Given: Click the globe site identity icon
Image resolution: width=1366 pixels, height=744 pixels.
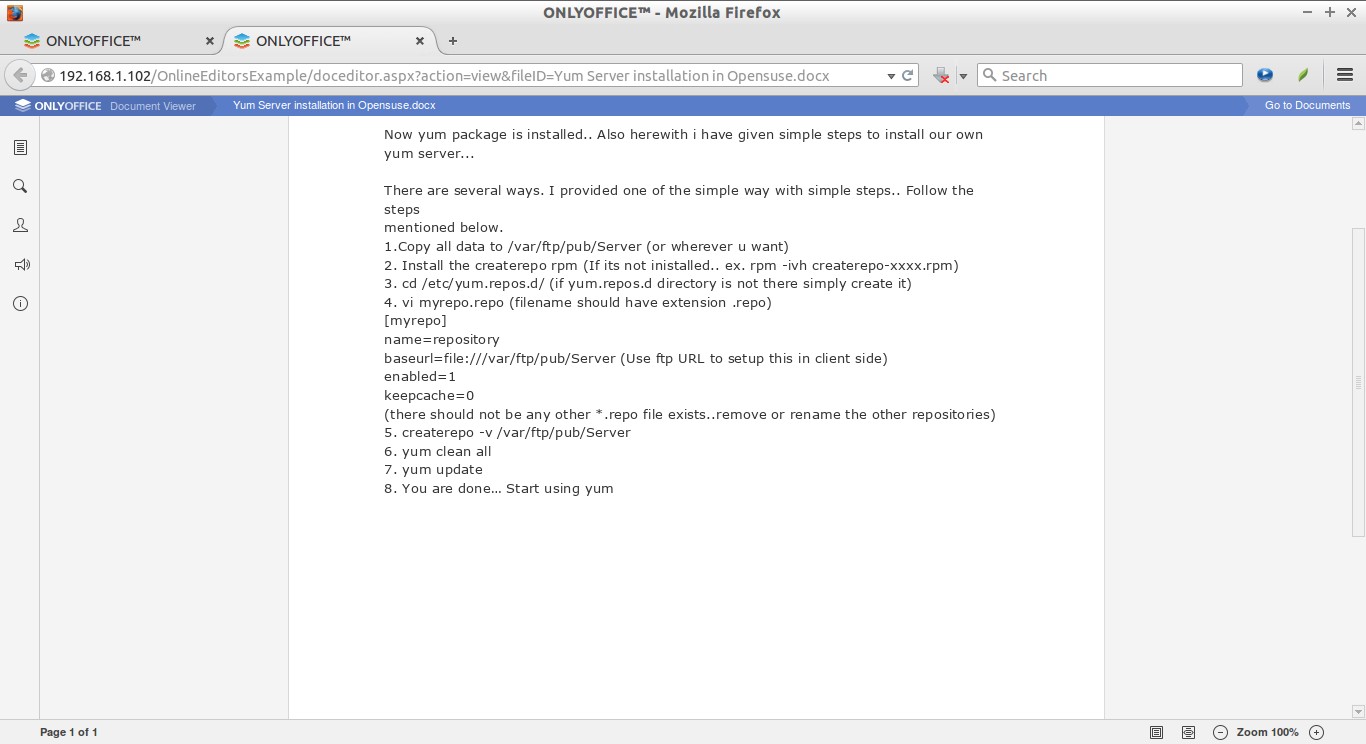Looking at the screenshot, I should (x=47, y=75).
